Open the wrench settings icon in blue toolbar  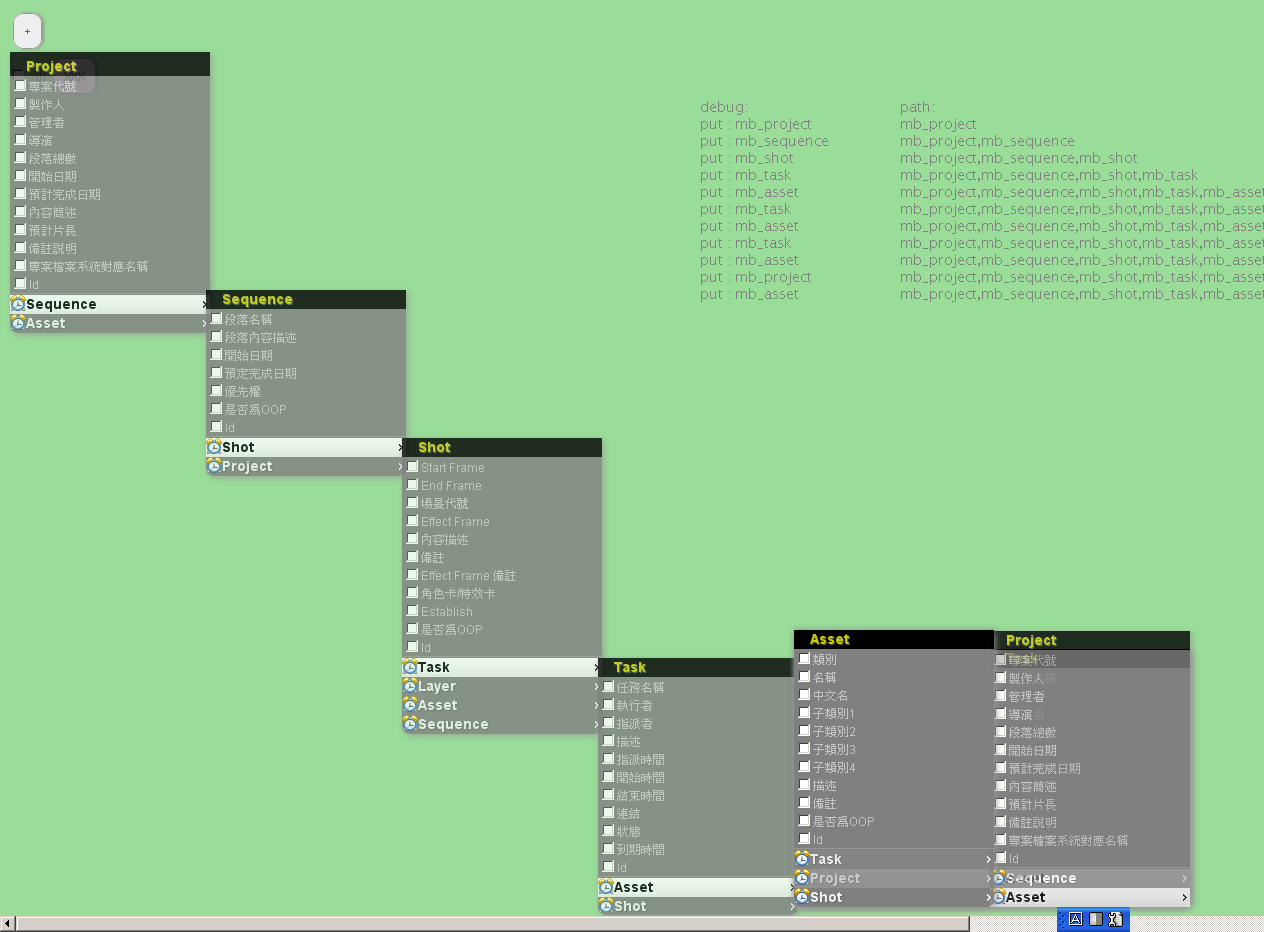(1115, 919)
